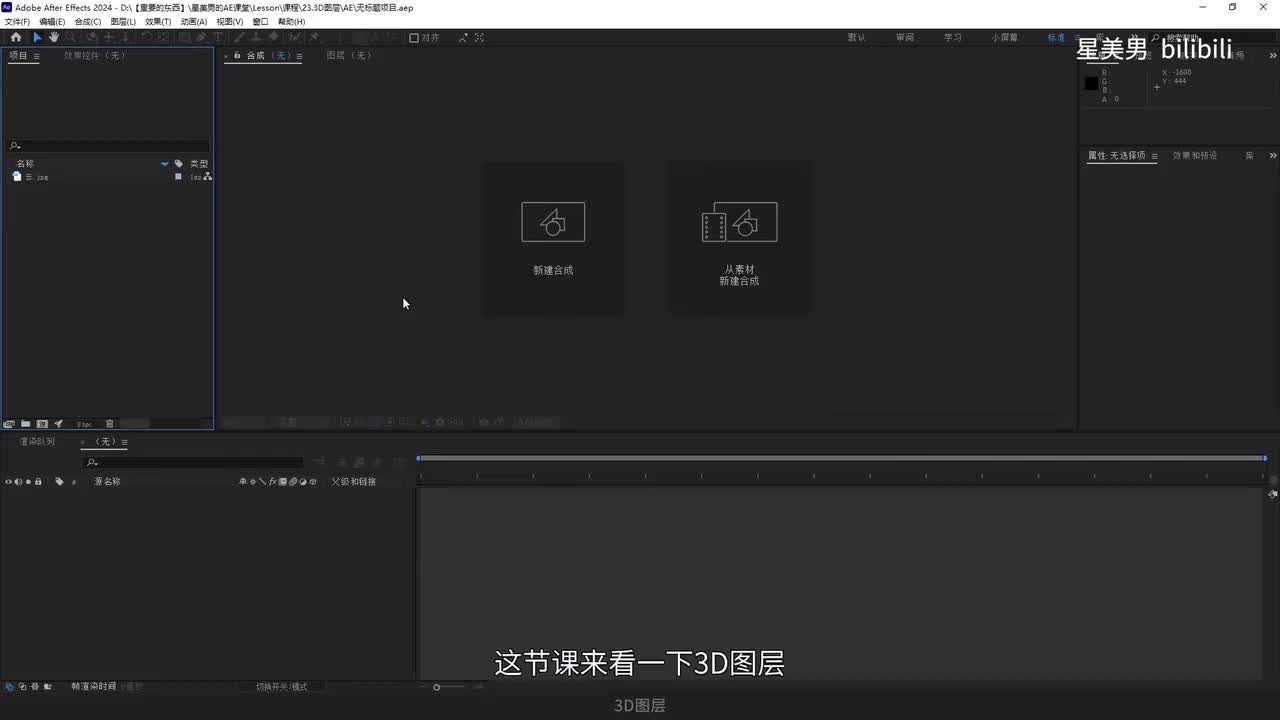Click the 从素材新建合成 icon
Image resolution: width=1280 pixels, height=720 pixels.
(739, 222)
